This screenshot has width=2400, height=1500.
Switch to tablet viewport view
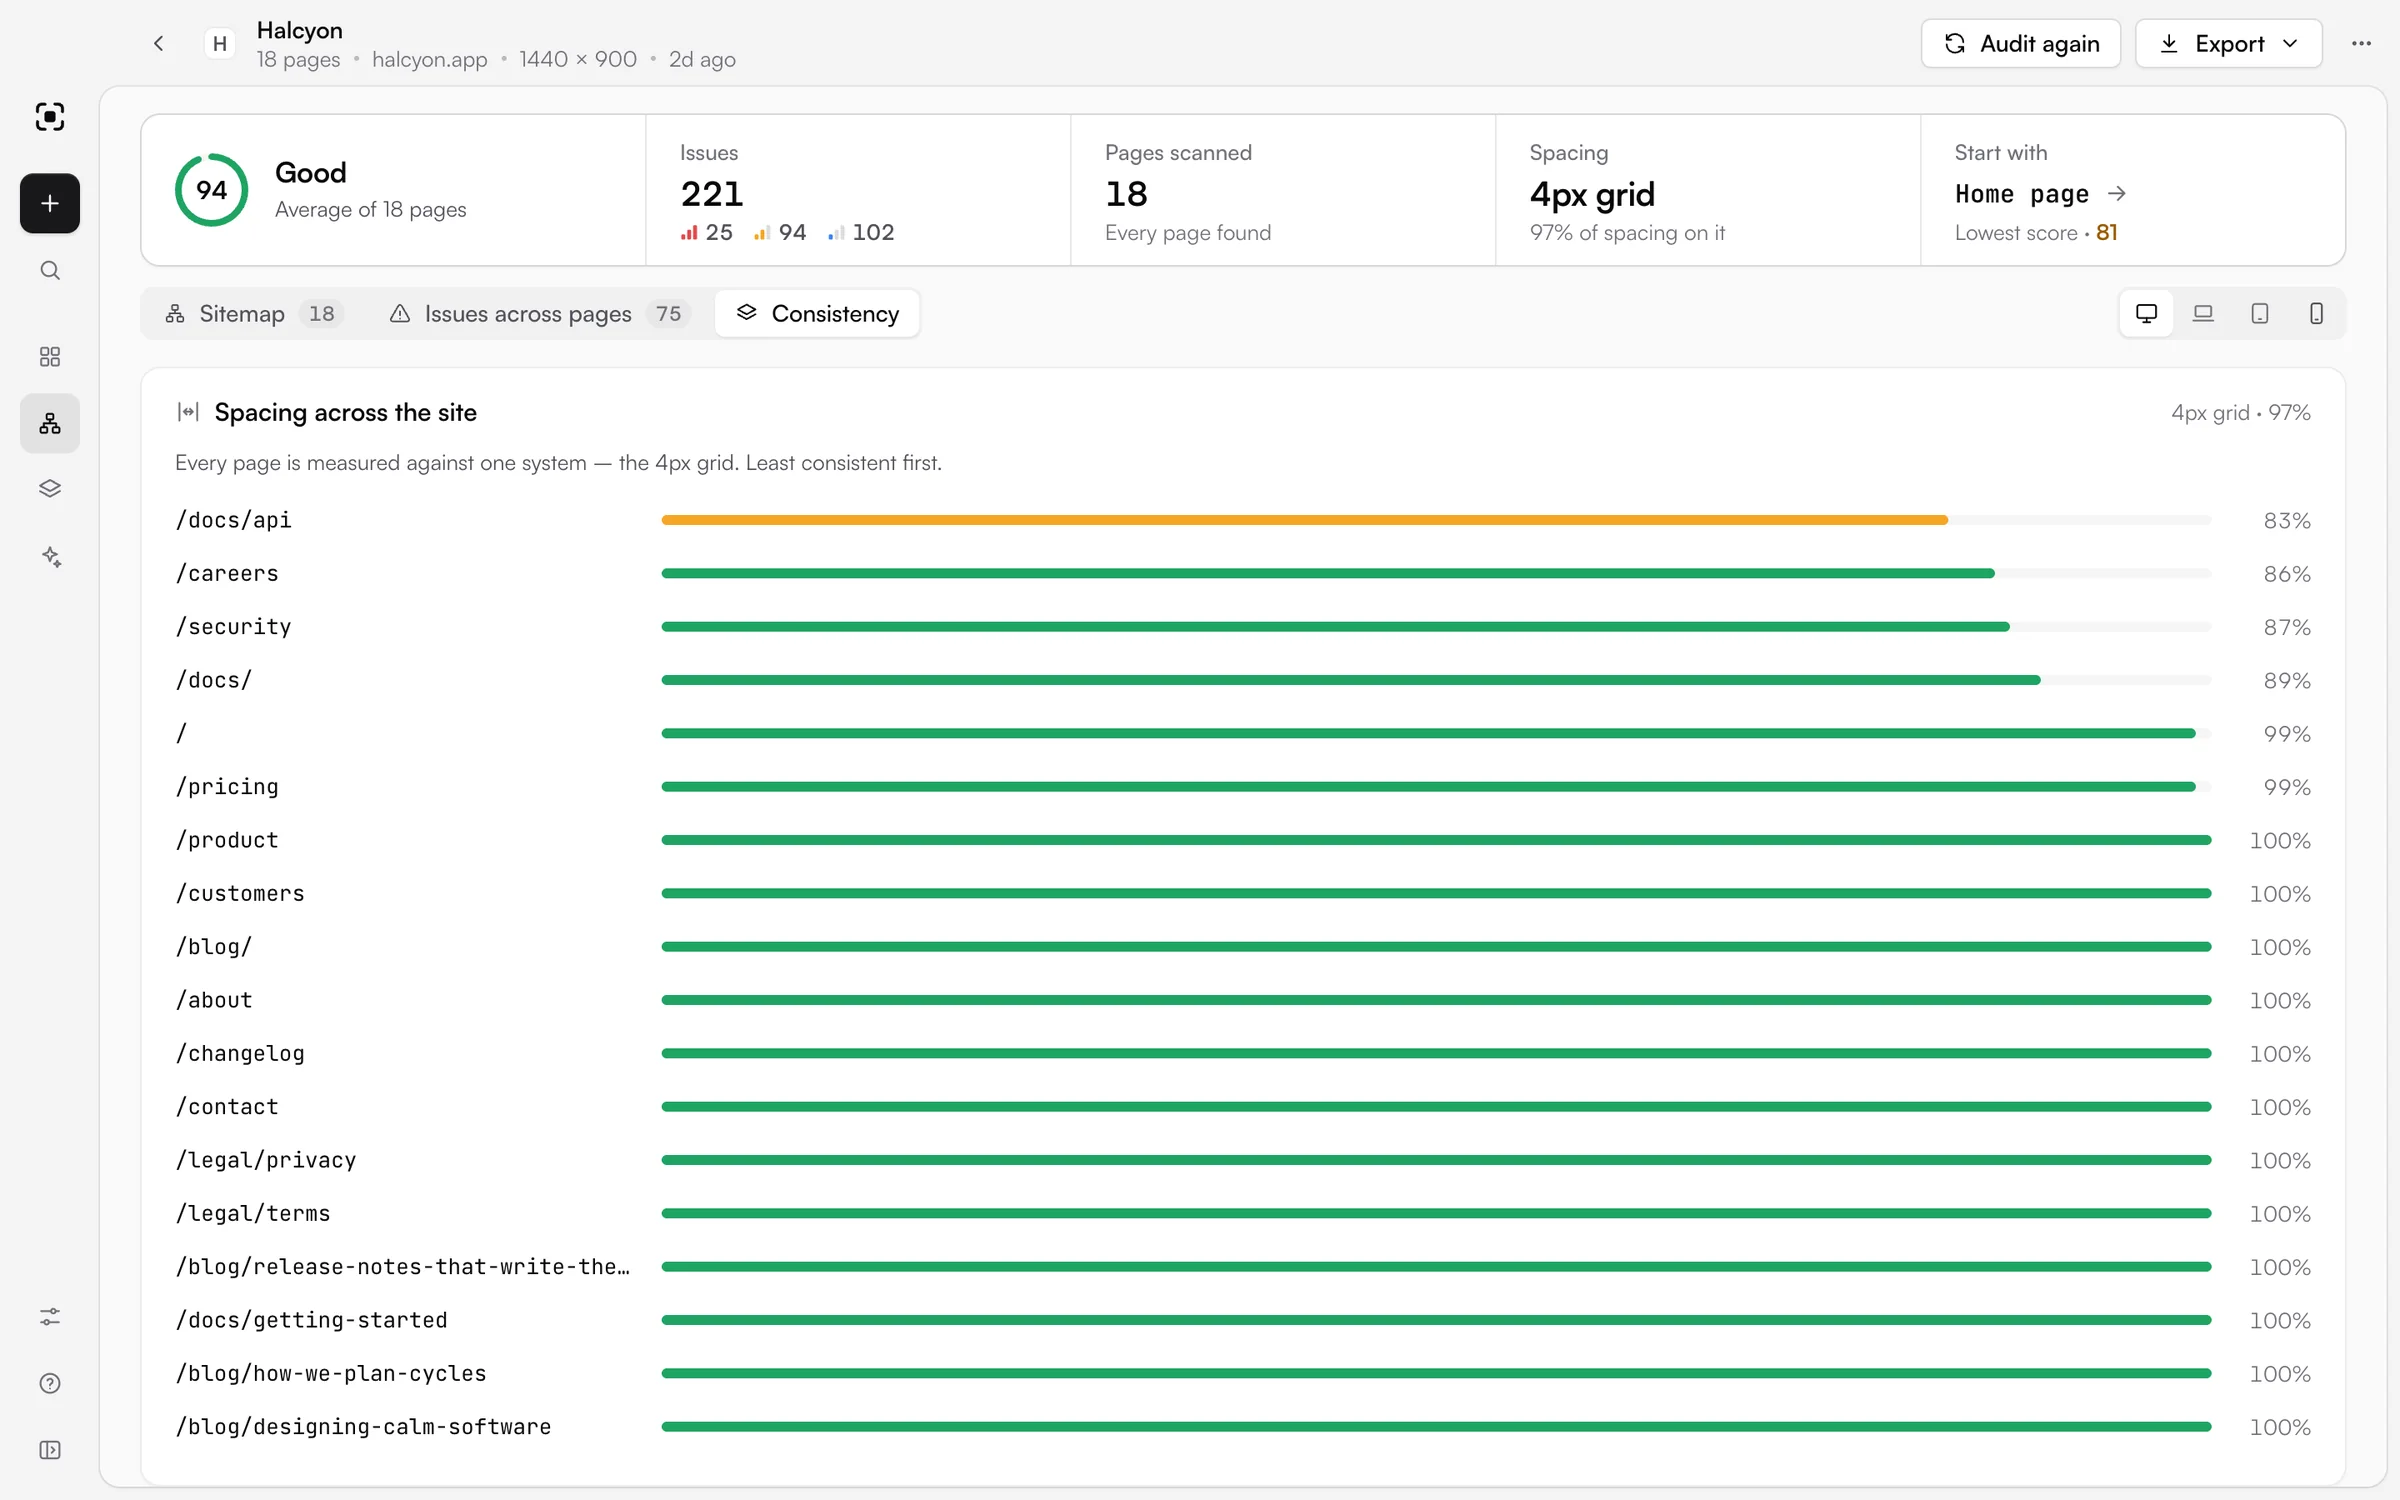pyautogui.click(x=2260, y=314)
